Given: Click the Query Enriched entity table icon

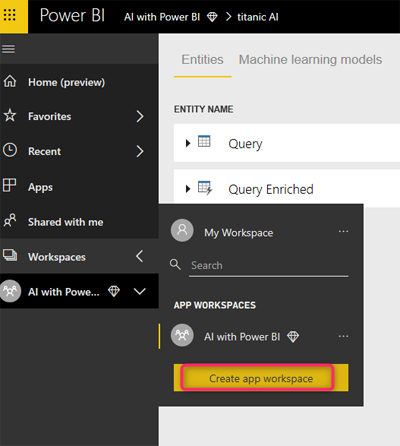Looking at the screenshot, I should pyautogui.click(x=205, y=188).
